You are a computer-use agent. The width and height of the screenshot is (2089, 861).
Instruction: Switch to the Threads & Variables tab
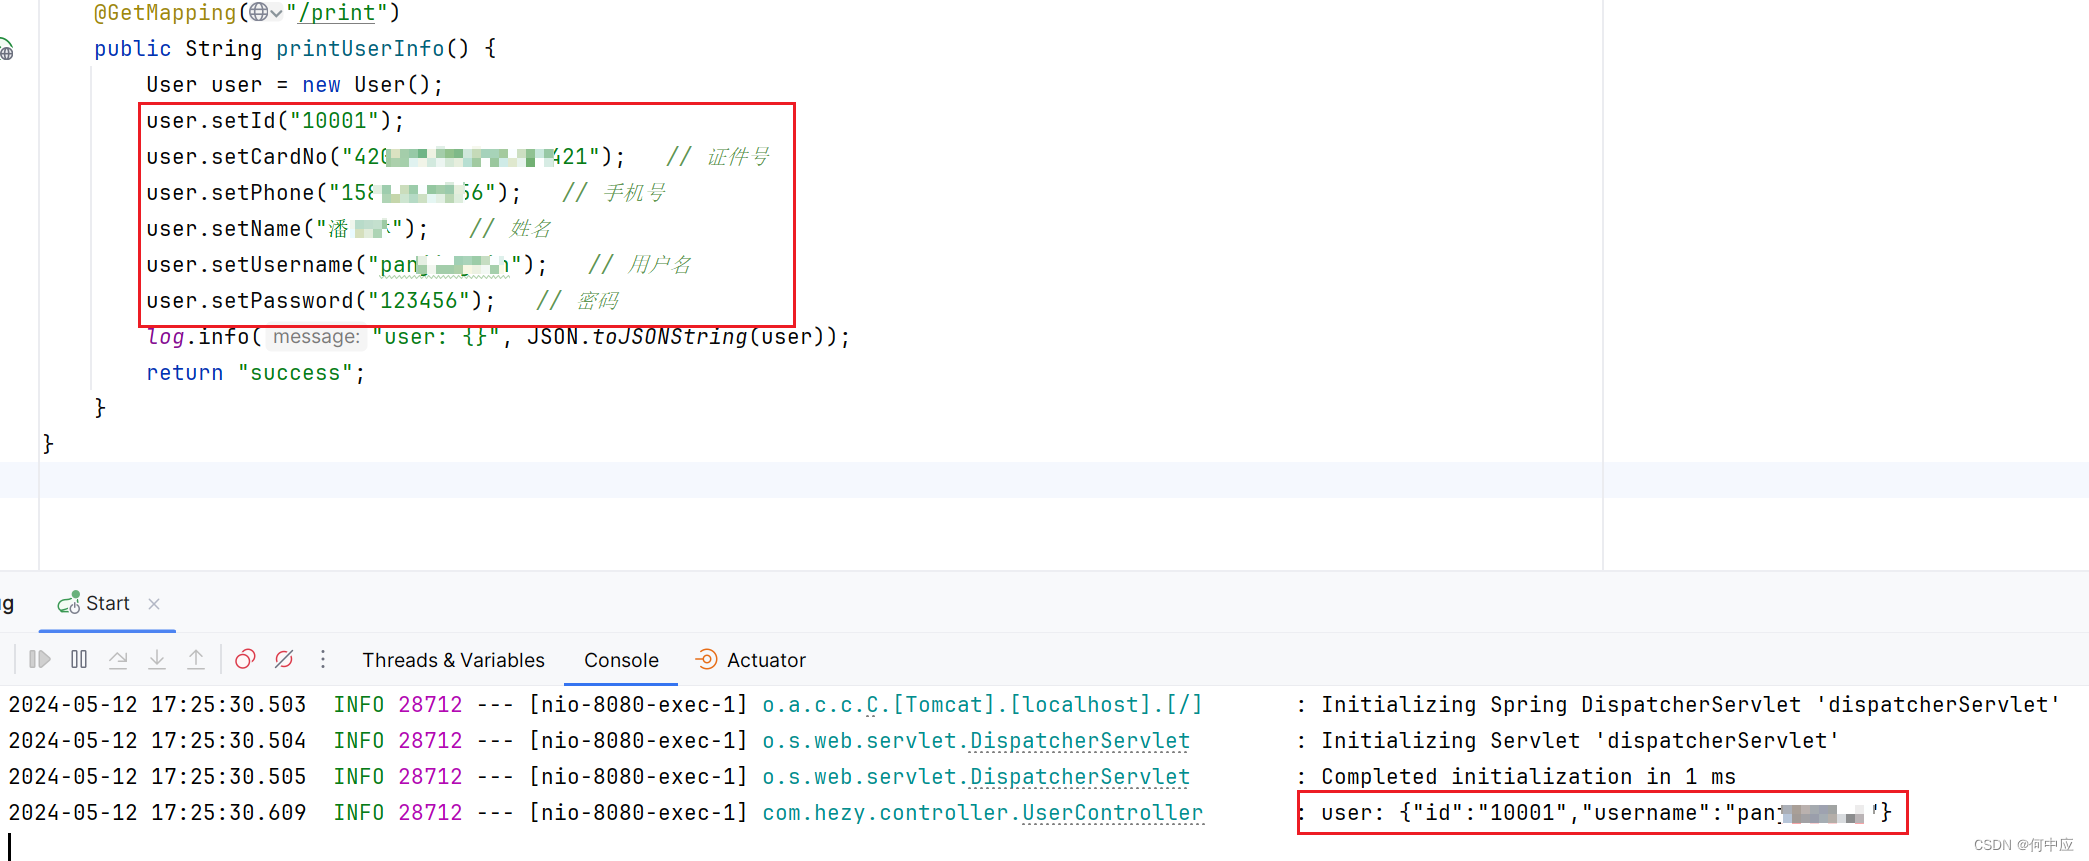pos(453,660)
